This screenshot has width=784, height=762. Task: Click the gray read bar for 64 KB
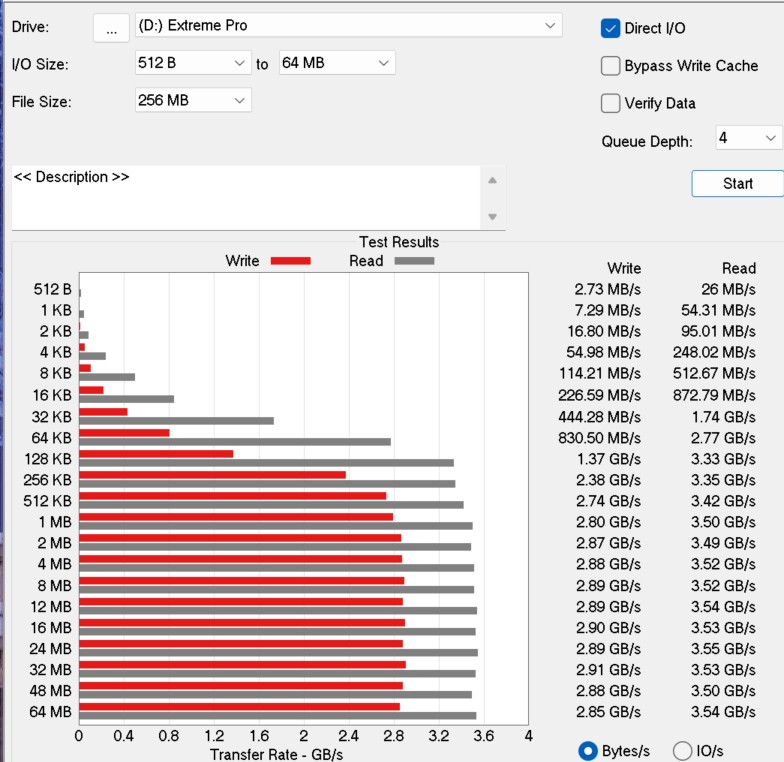tap(234, 441)
